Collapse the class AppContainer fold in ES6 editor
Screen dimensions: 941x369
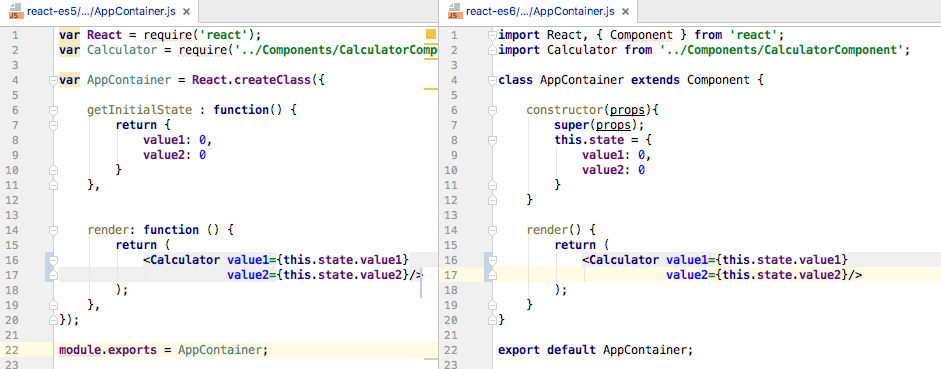[493, 80]
